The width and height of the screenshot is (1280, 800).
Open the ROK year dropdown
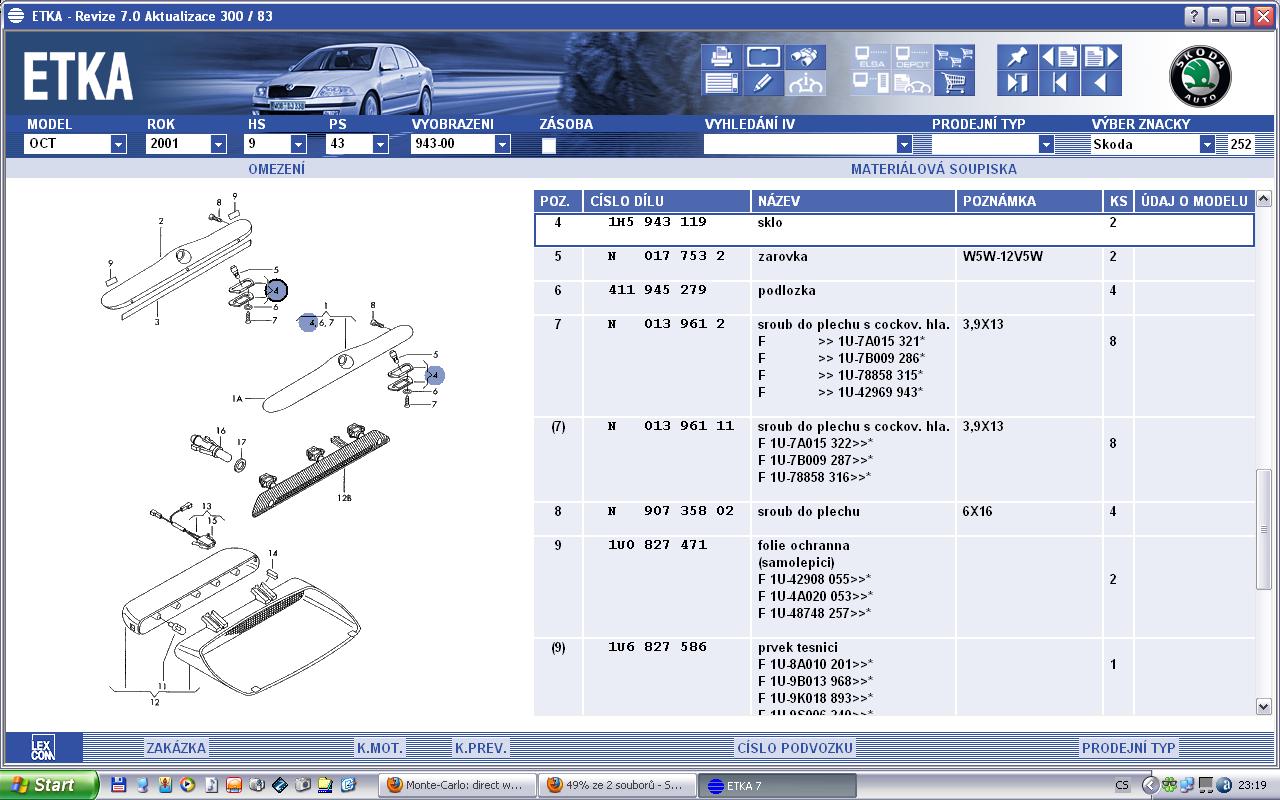pos(218,145)
